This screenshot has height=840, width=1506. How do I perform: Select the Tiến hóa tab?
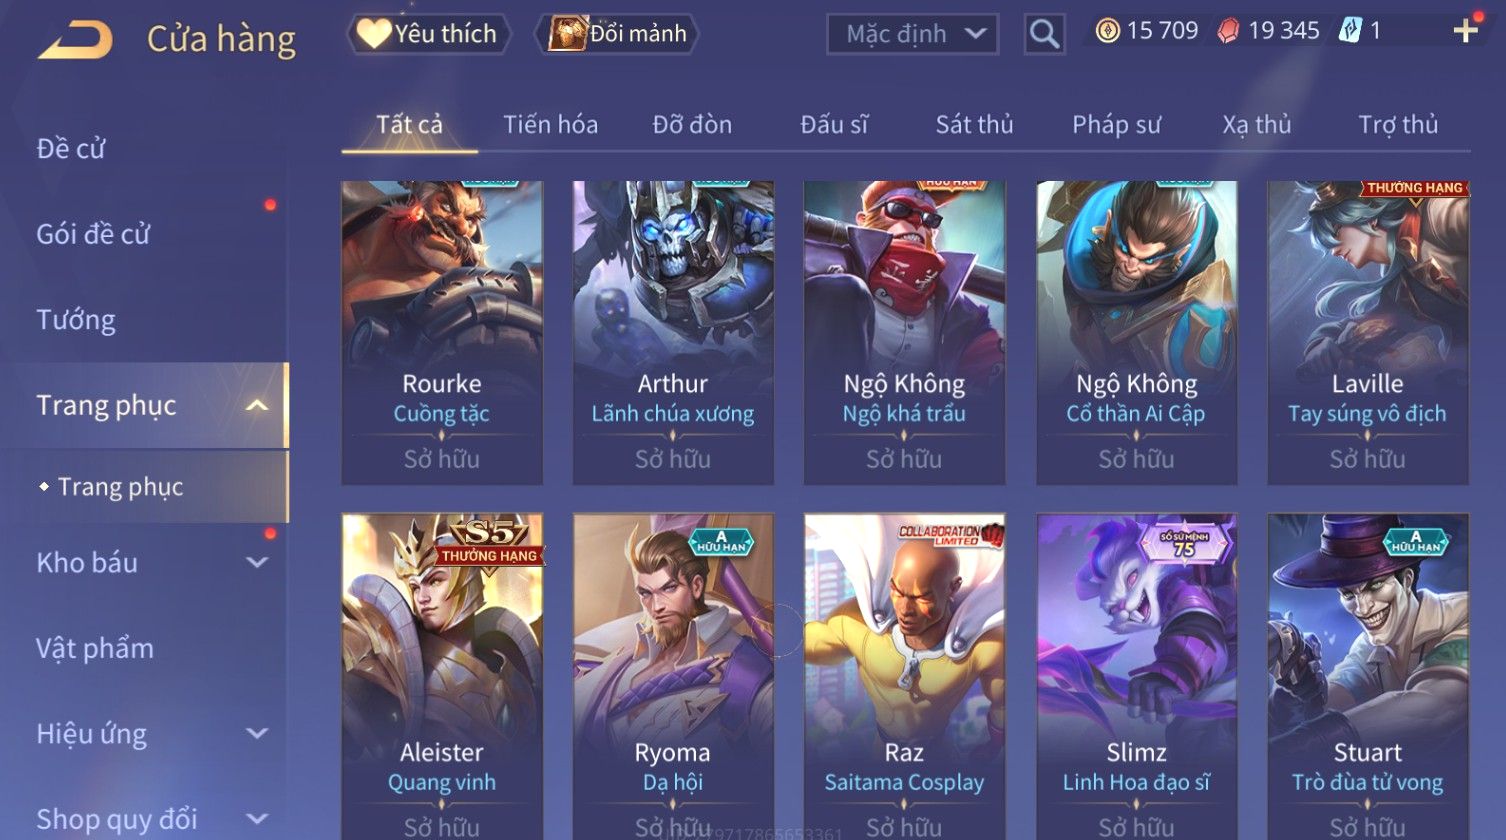(550, 124)
